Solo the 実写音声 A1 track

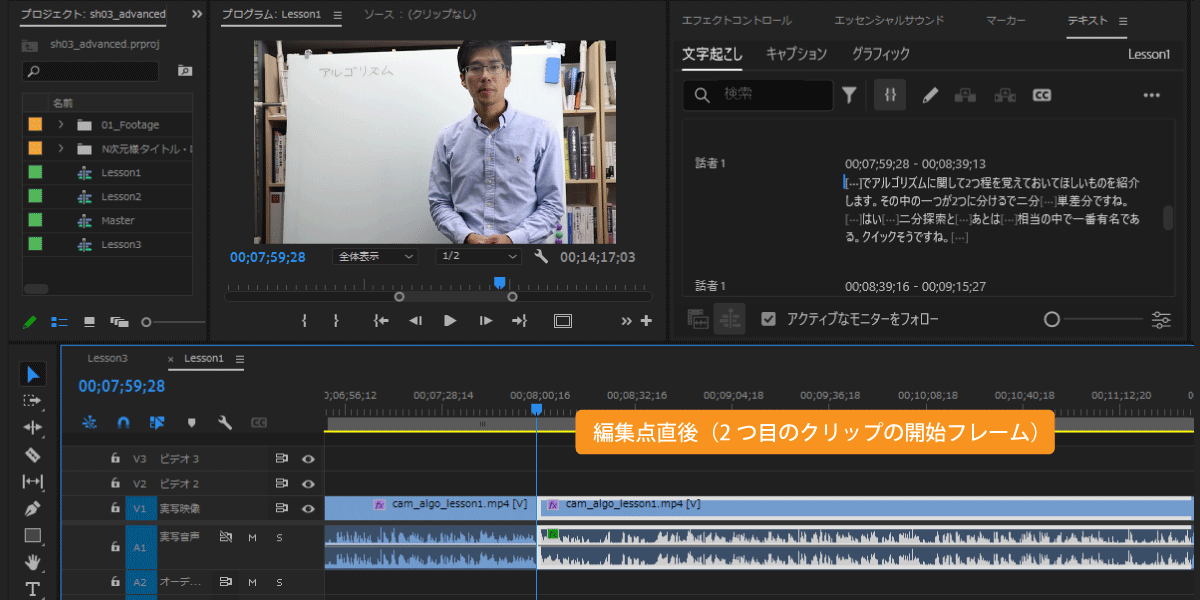(279, 538)
